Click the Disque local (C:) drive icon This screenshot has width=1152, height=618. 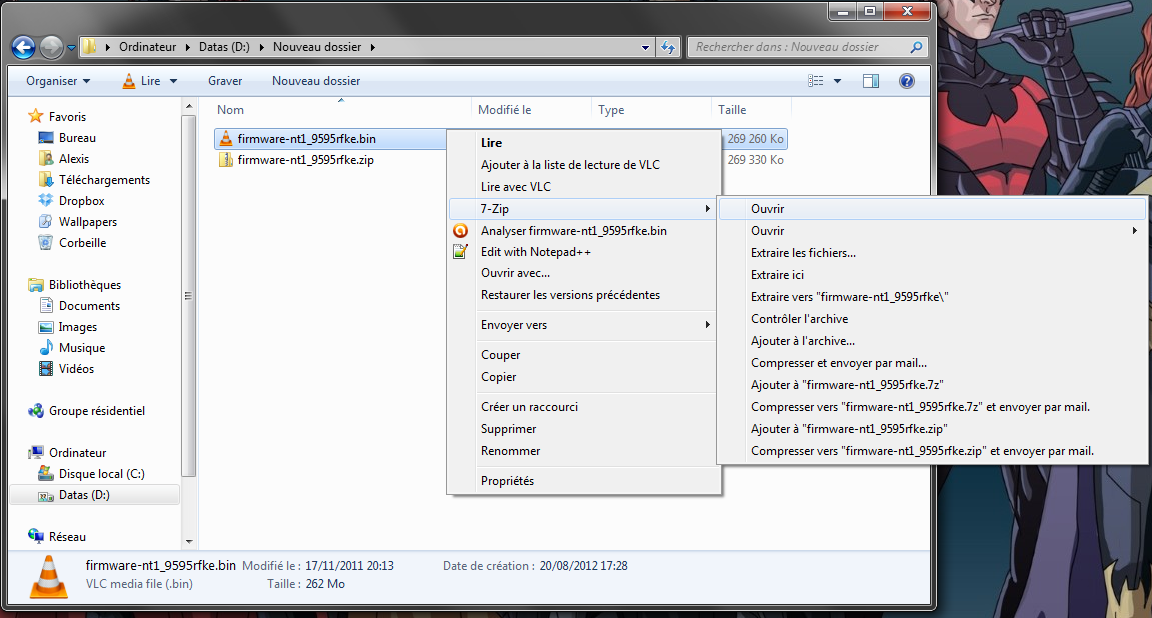[46, 474]
